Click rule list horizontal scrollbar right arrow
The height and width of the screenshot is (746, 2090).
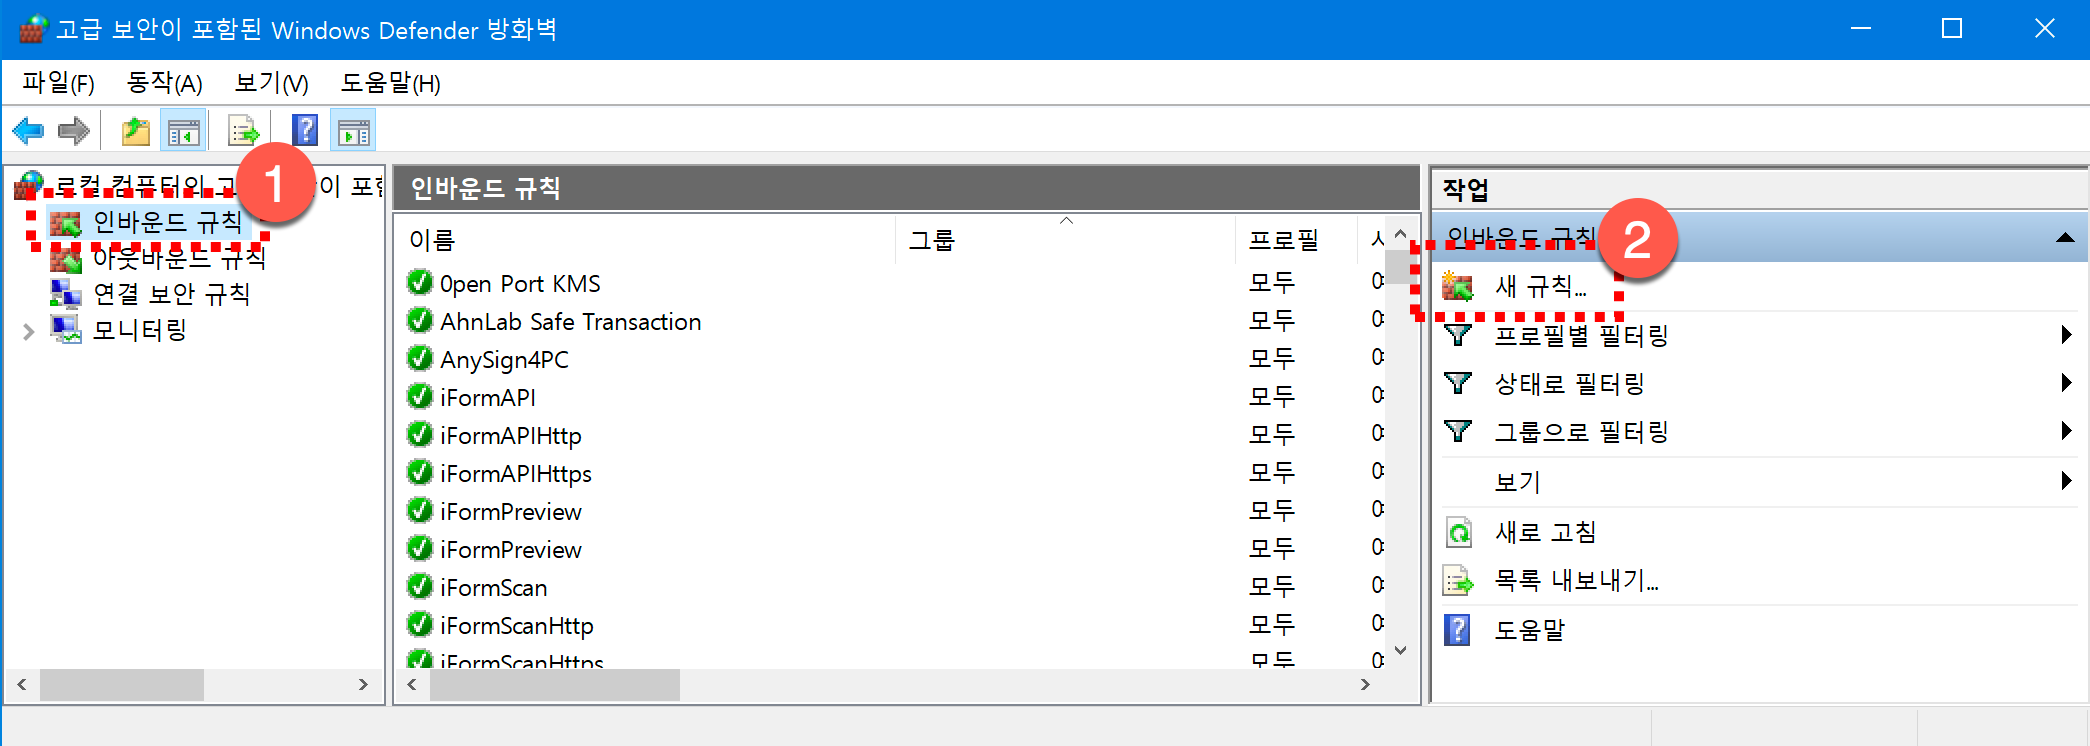click(x=1365, y=685)
